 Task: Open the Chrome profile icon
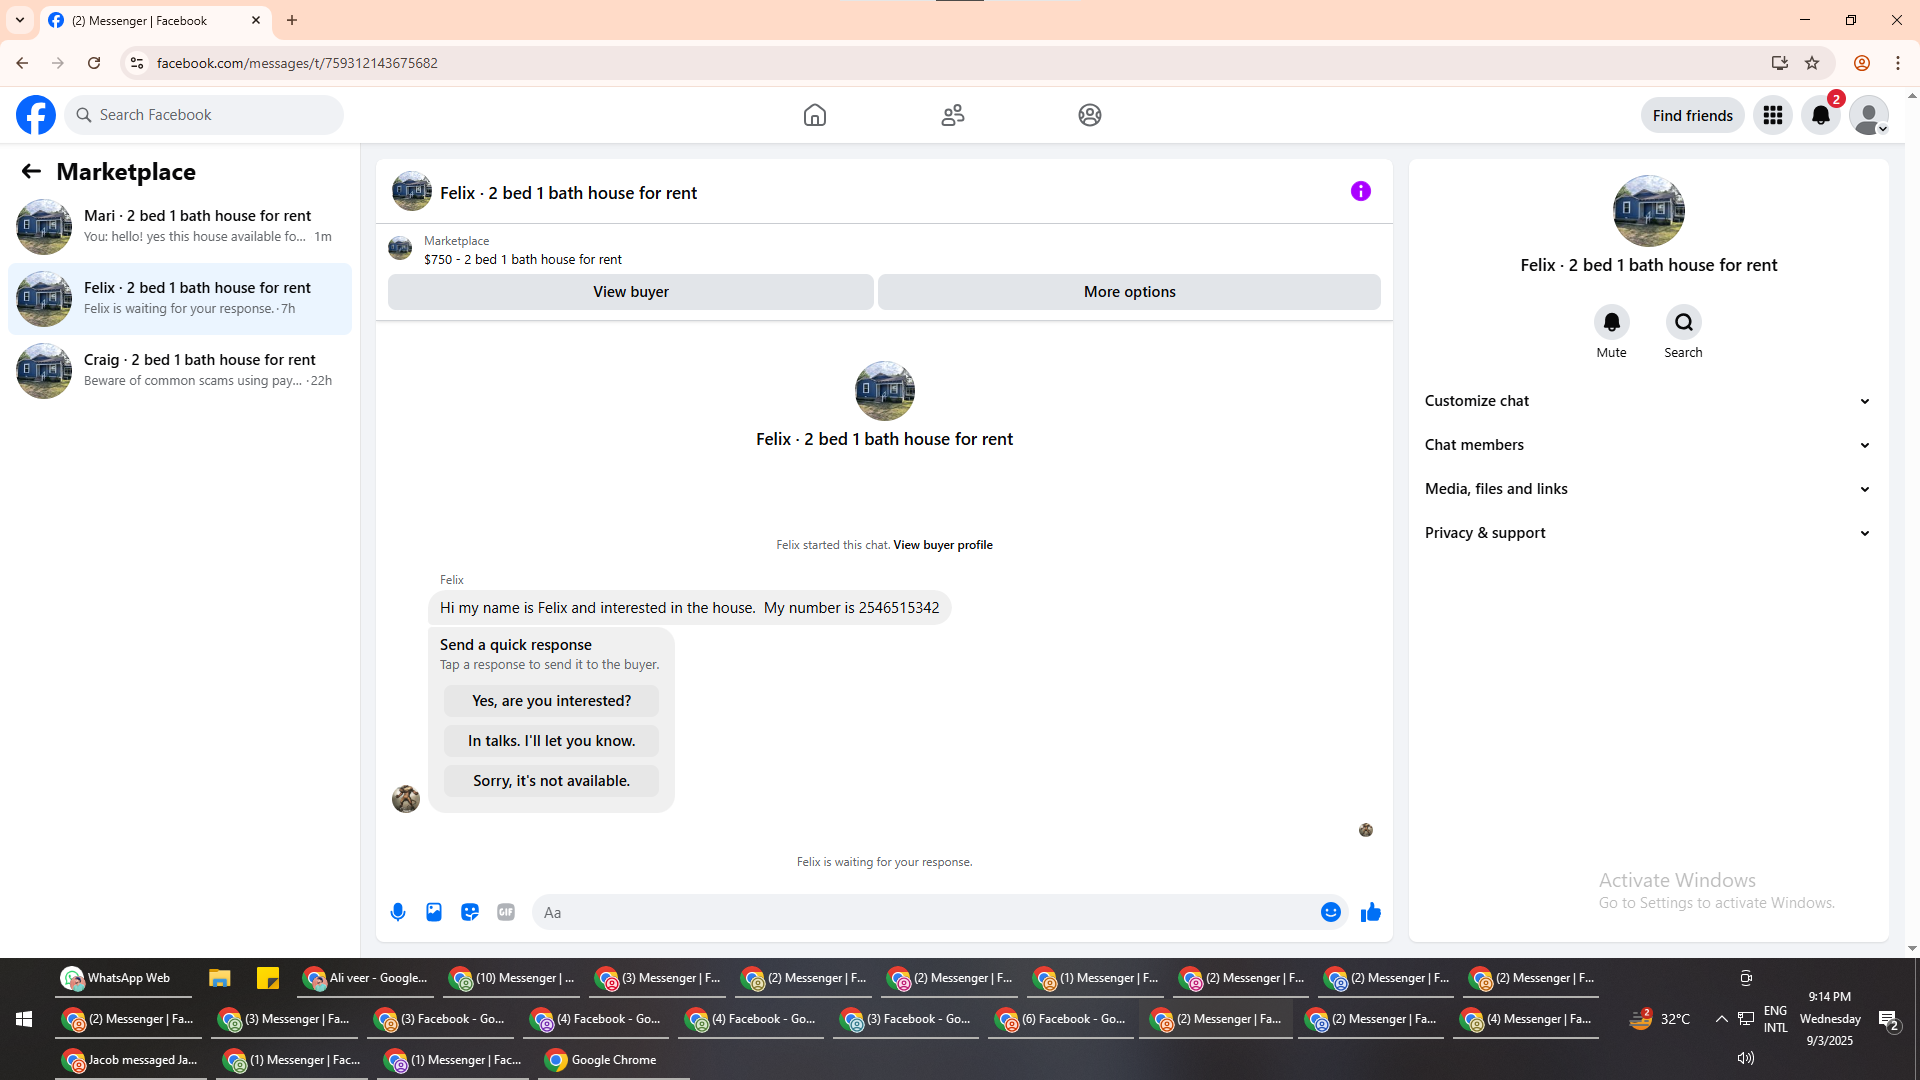1862,63
